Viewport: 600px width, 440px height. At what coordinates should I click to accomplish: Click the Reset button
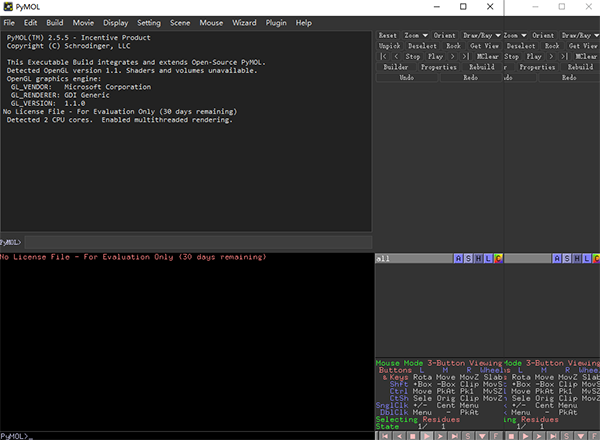click(388, 35)
